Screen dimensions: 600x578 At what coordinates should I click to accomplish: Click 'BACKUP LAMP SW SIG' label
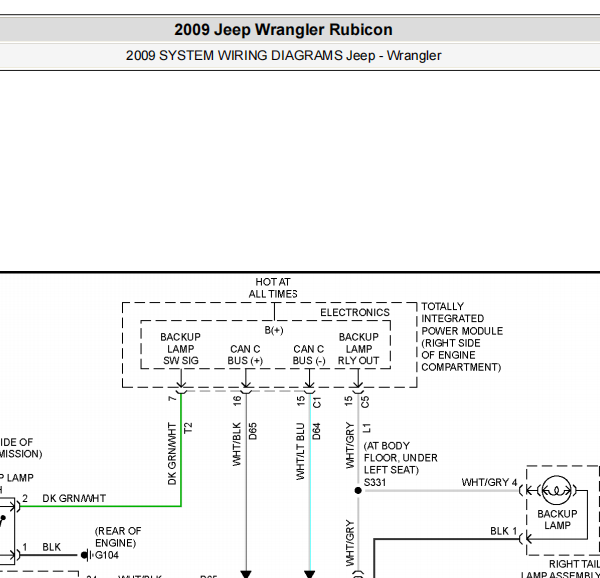(181, 349)
